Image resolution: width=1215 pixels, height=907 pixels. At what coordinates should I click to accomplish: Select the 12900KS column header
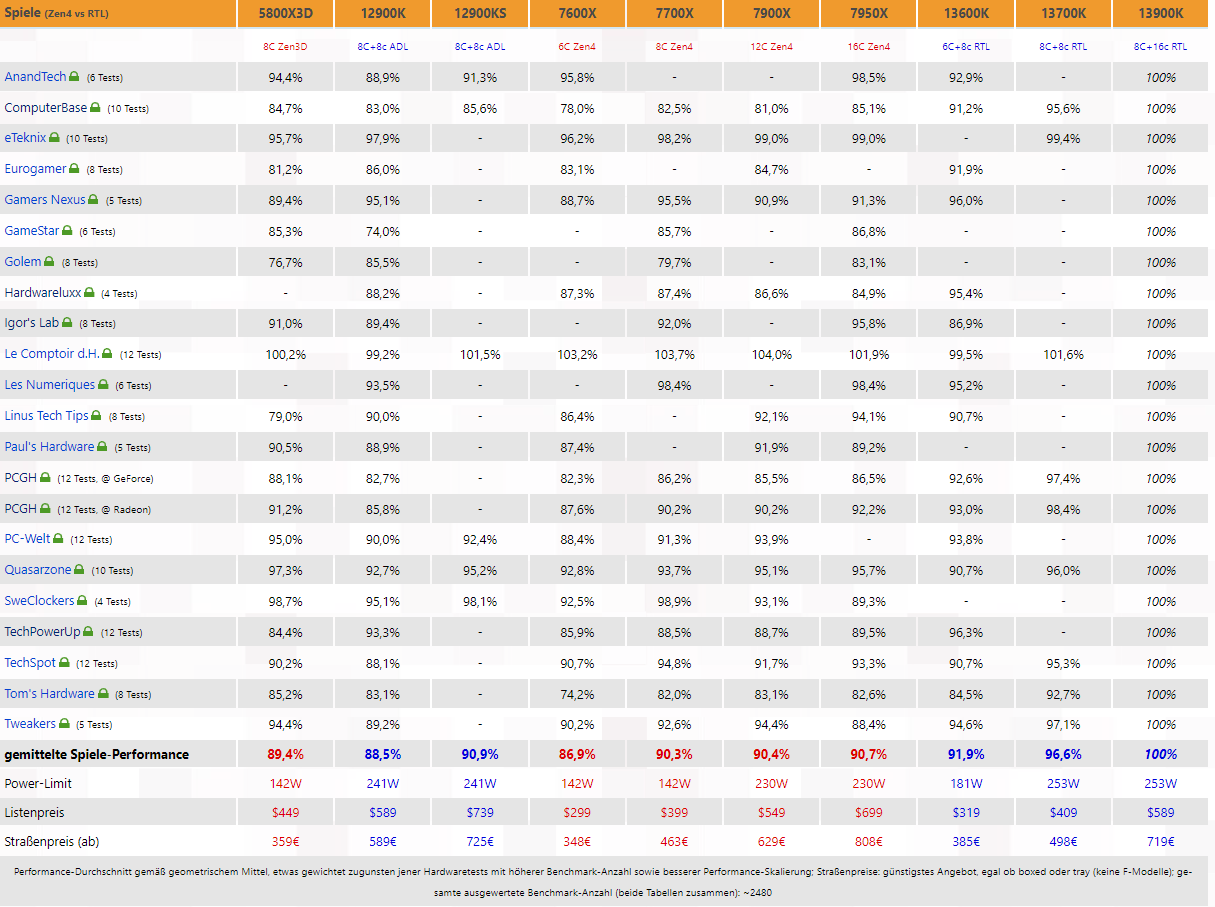click(480, 13)
